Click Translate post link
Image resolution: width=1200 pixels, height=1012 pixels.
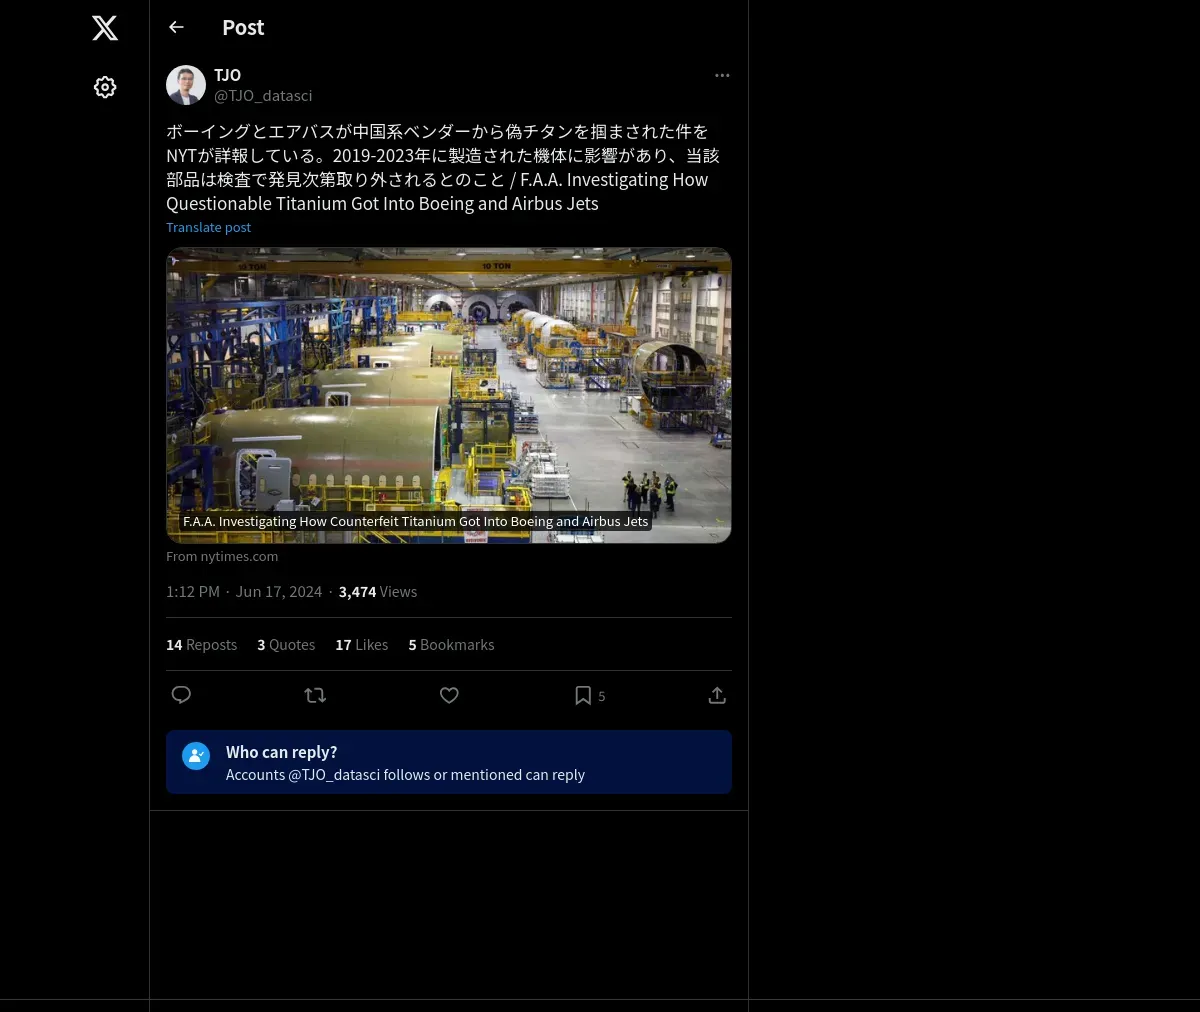pos(208,227)
